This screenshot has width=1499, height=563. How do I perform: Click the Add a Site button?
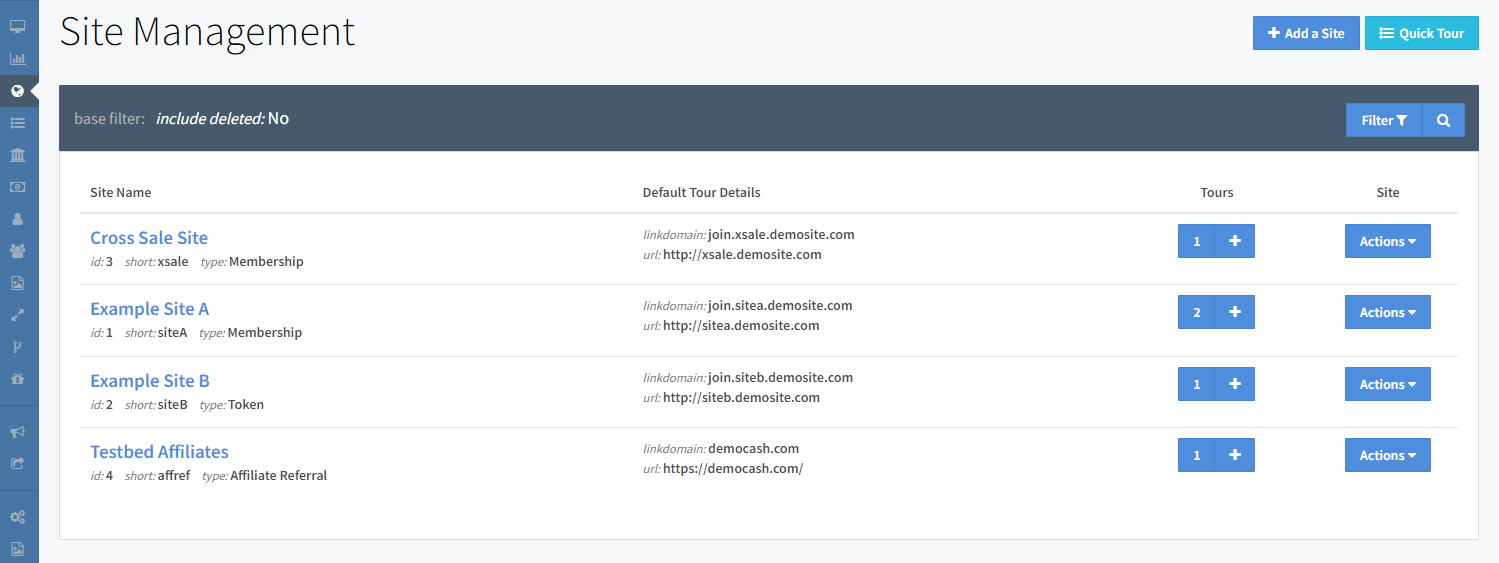coord(1306,33)
